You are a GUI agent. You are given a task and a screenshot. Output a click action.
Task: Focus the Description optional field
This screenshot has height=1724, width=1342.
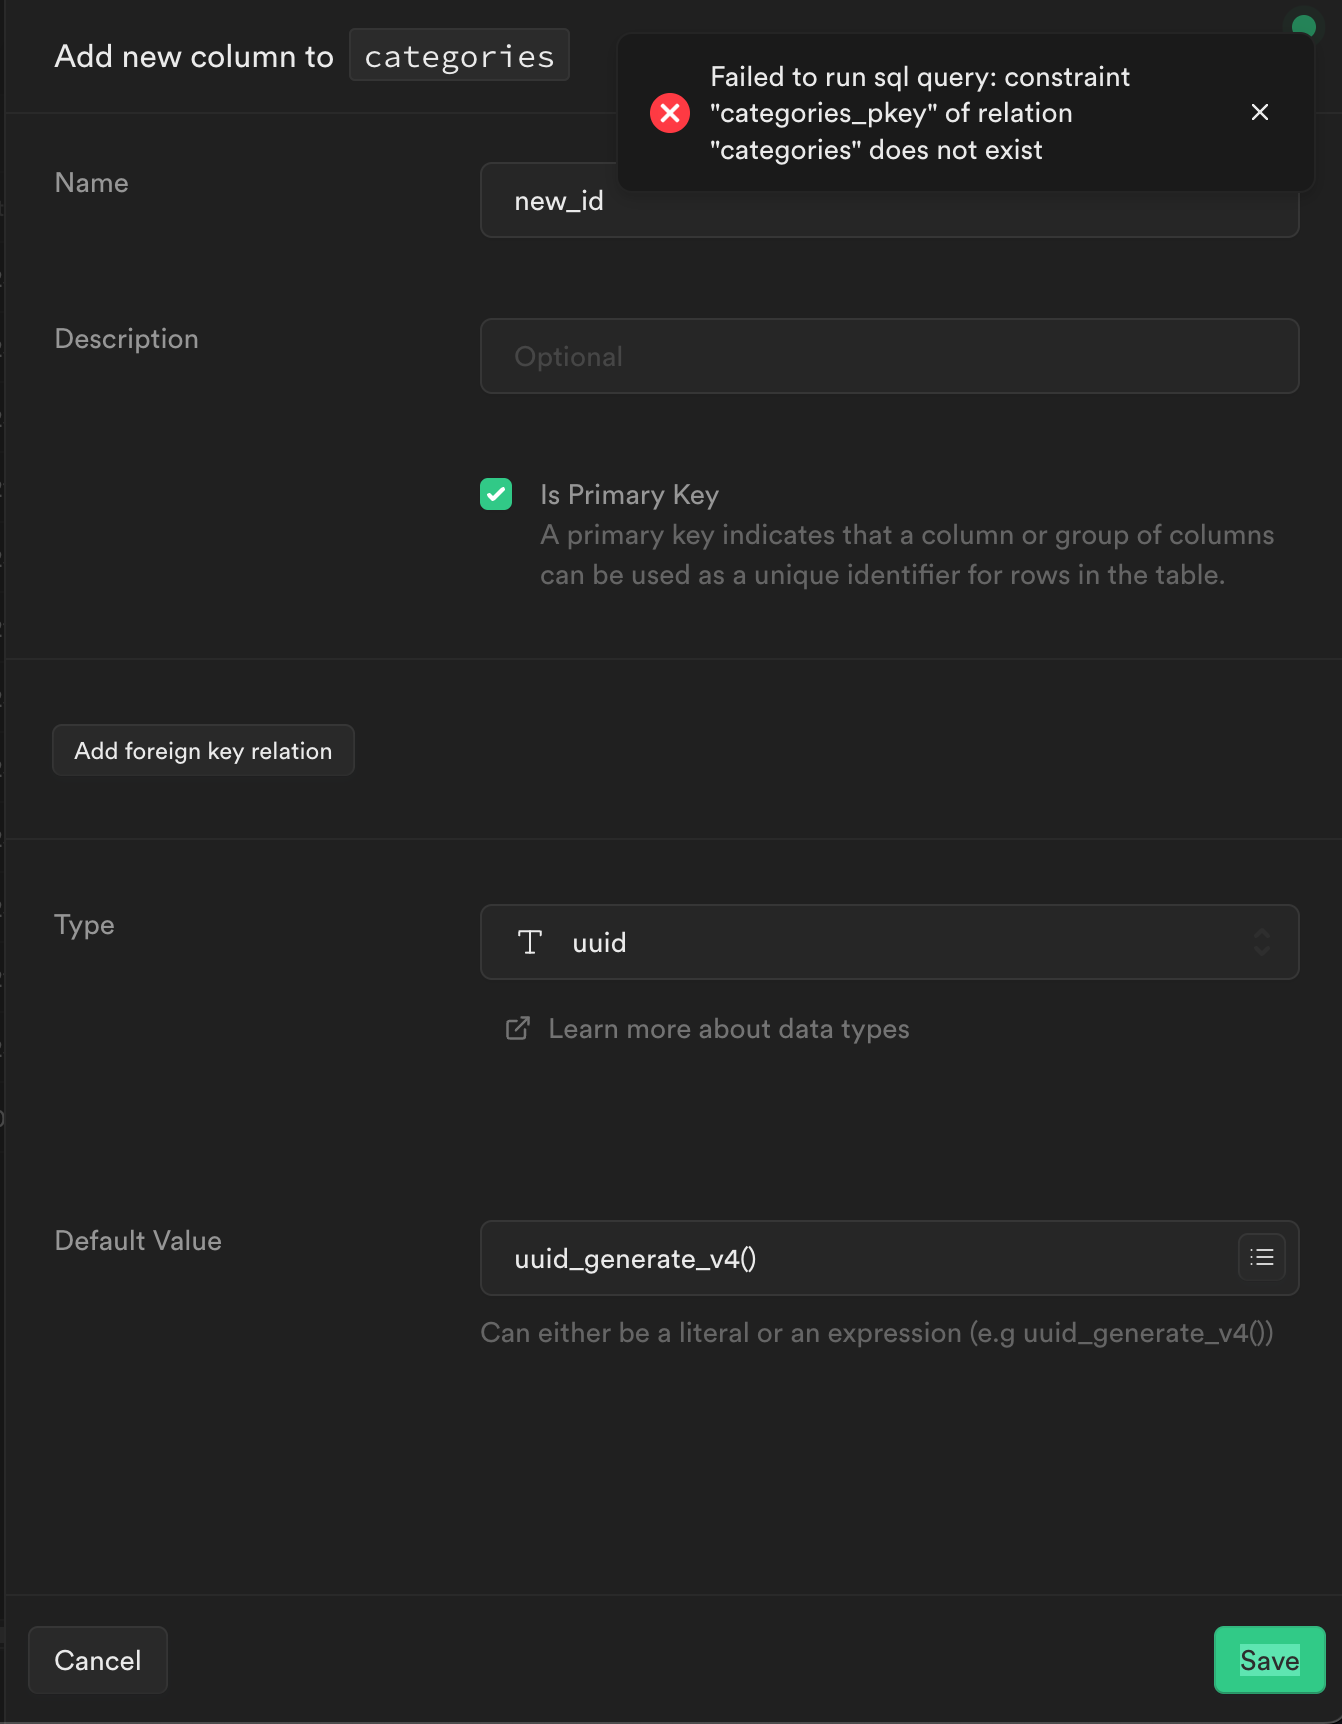click(x=890, y=357)
